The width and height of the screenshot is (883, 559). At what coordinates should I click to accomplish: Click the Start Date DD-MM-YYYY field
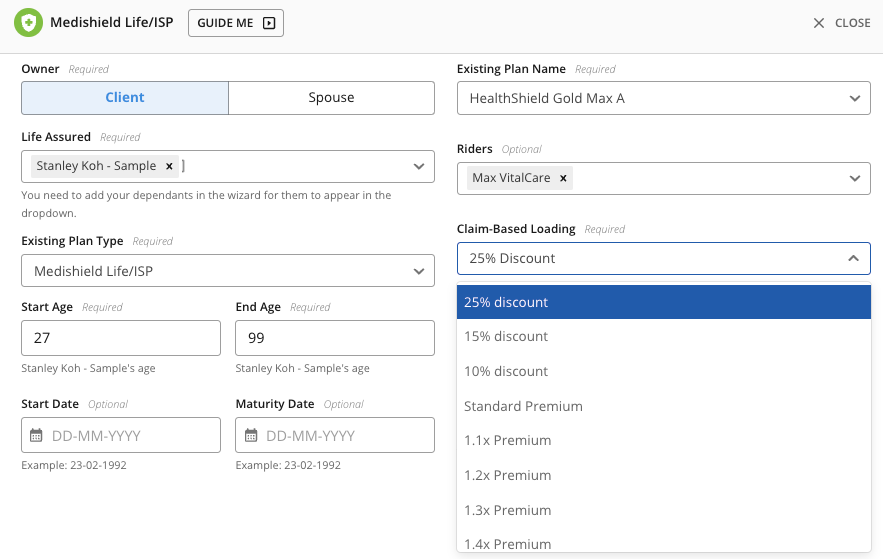pos(121,435)
